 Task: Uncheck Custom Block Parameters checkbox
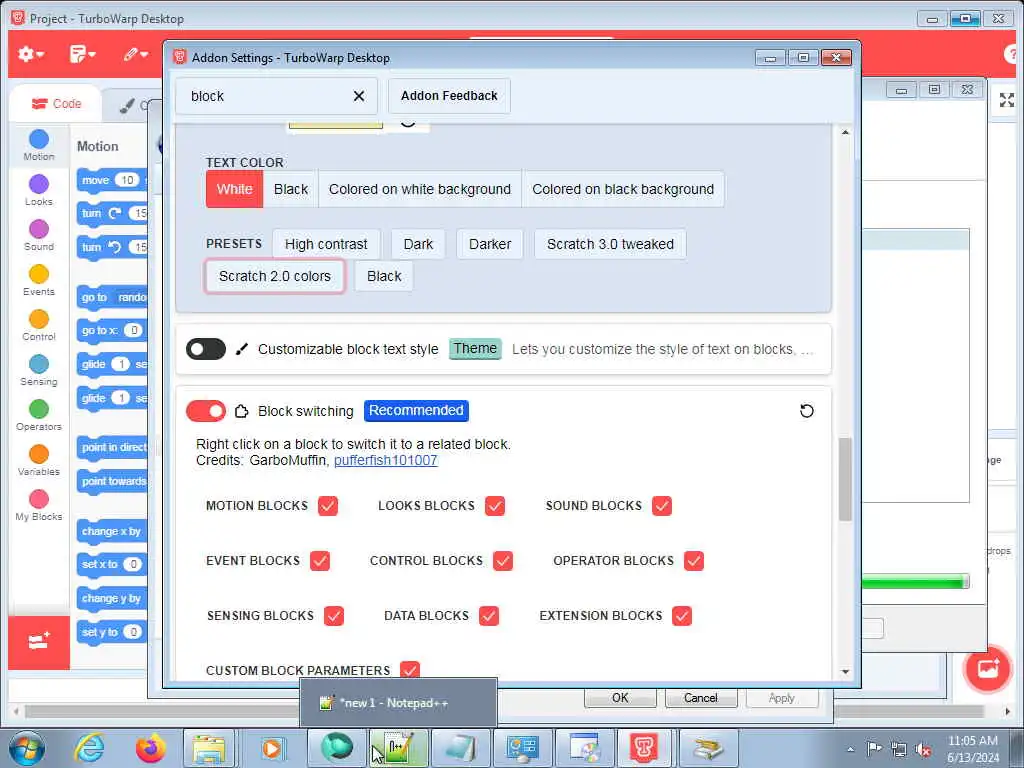pos(409,670)
